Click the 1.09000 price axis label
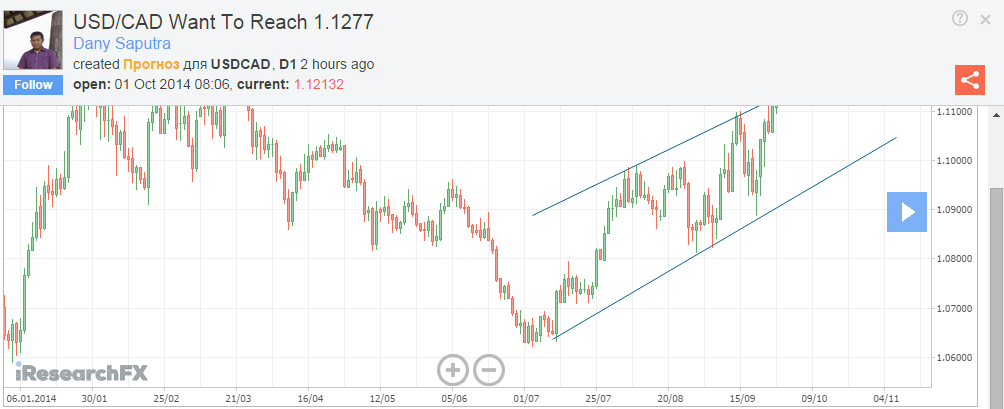The image size is (1004, 409). coord(959,210)
